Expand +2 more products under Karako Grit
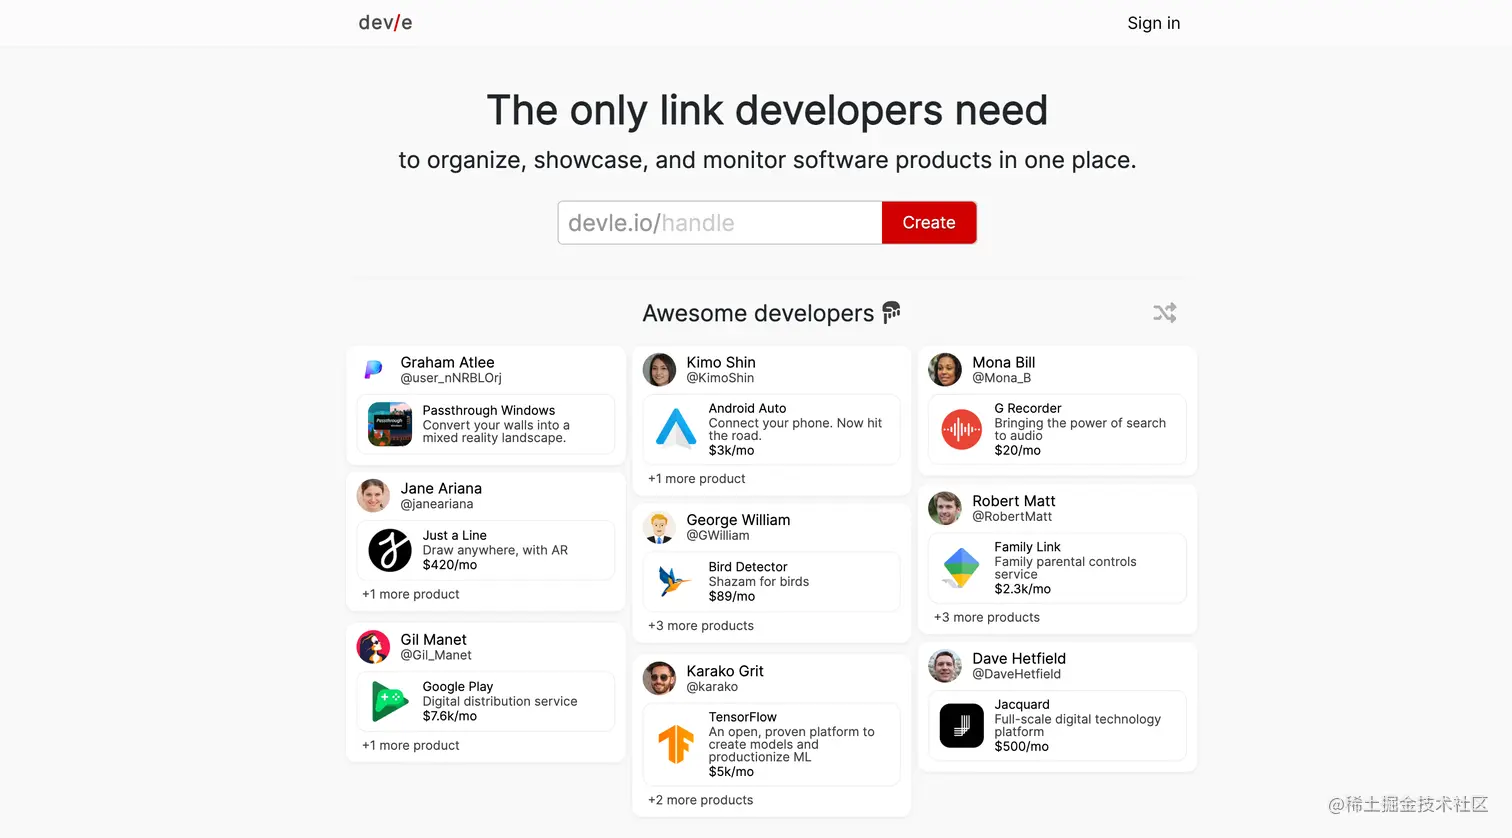1512x838 pixels. (701, 800)
